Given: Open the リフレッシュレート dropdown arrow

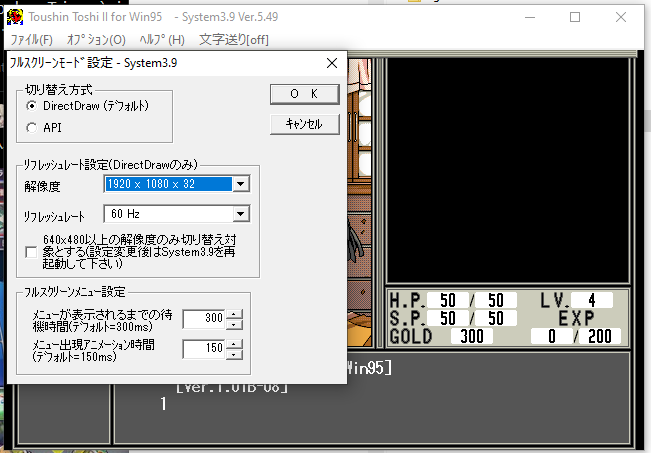Looking at the screenshot, I should pos(241,214).
